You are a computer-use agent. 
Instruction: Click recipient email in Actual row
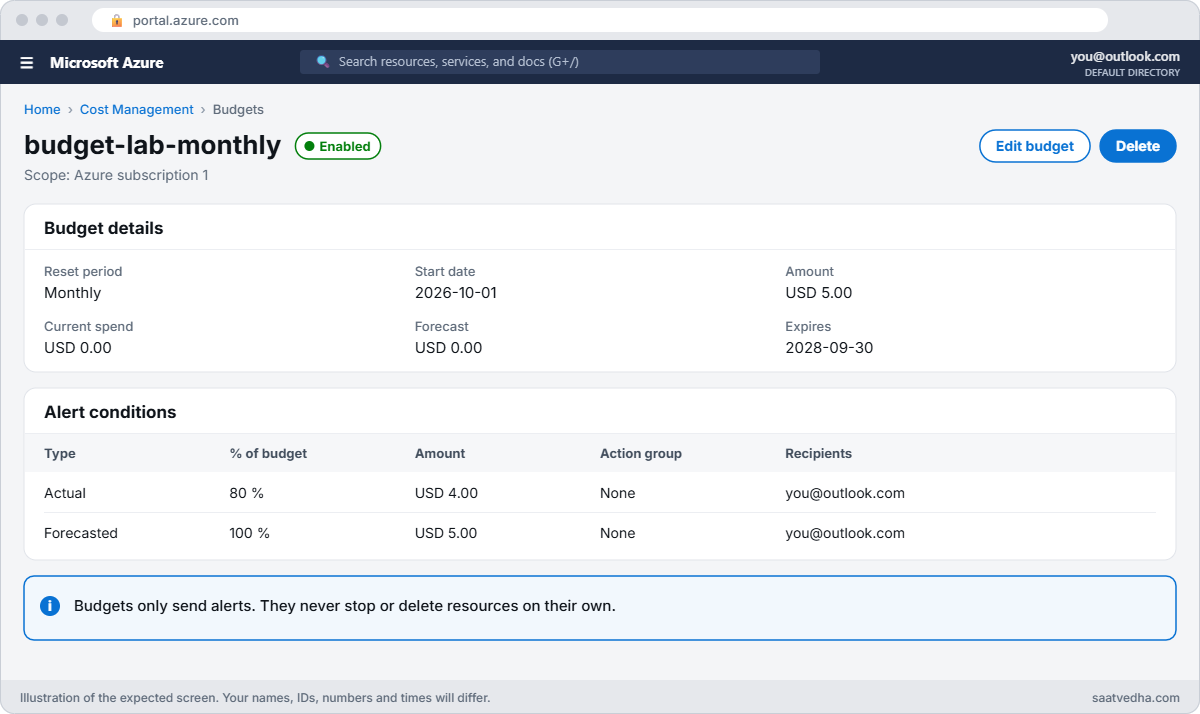pyautogui.click(x=845, y=493)
